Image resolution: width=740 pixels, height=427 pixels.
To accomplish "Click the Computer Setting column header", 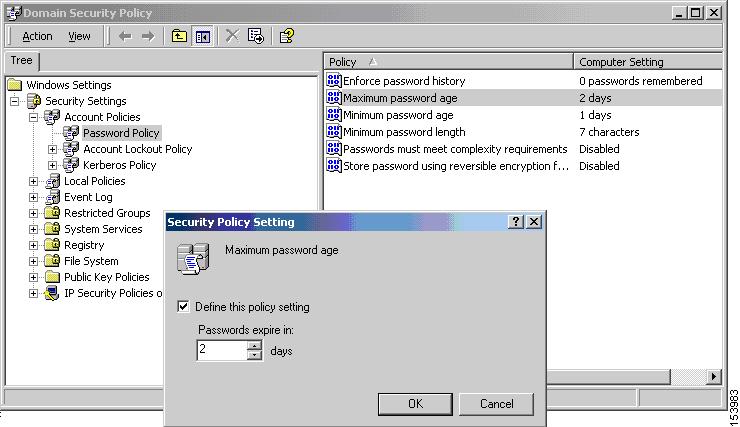I will click(x=648, y=62).
